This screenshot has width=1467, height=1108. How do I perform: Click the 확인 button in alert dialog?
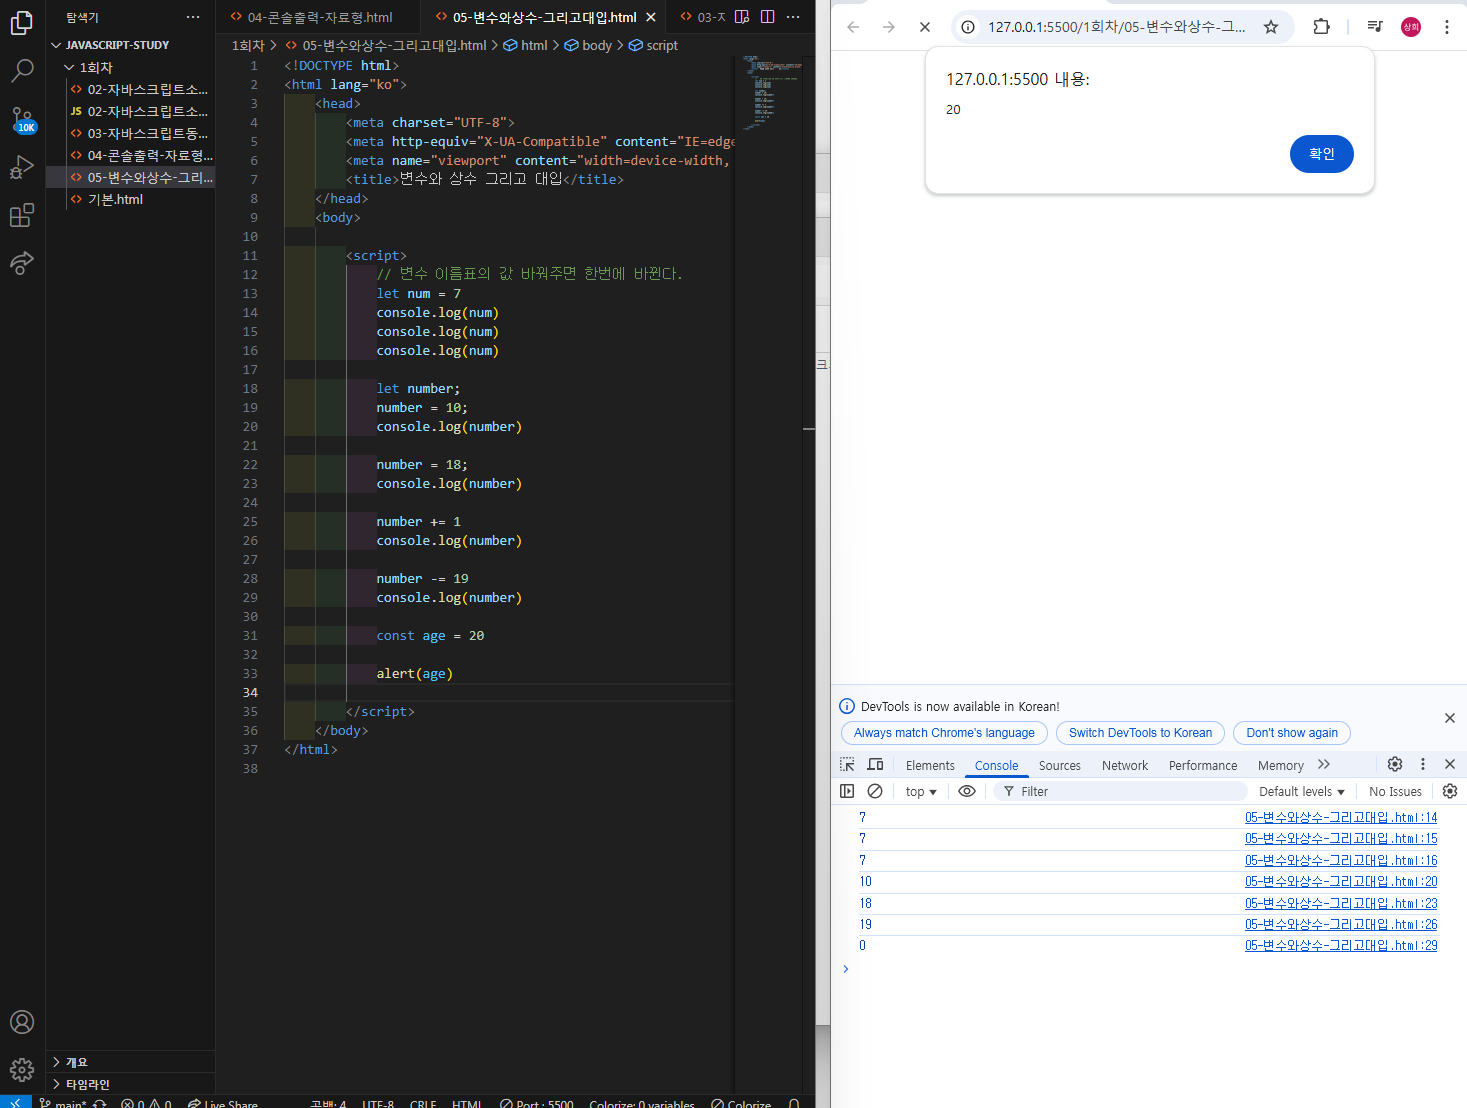tap(1322, 154)
